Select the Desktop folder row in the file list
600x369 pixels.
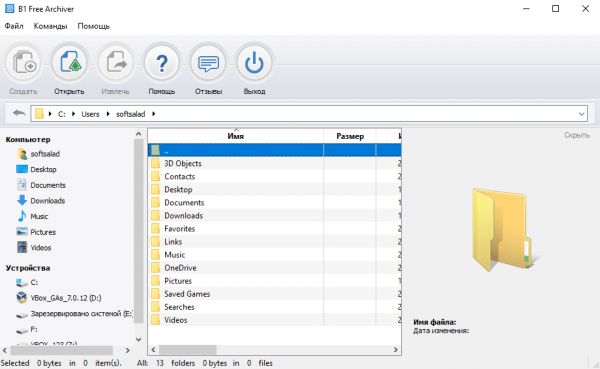(274, 189)
